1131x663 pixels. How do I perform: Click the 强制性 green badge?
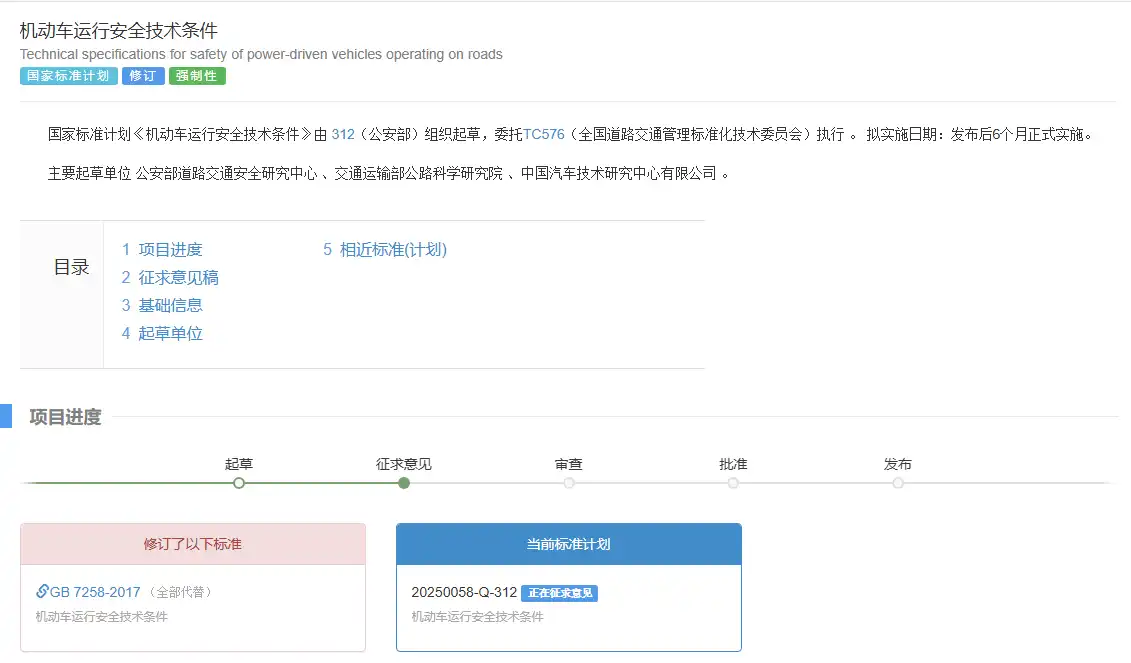pyautogui.click(x=196, y=75)
